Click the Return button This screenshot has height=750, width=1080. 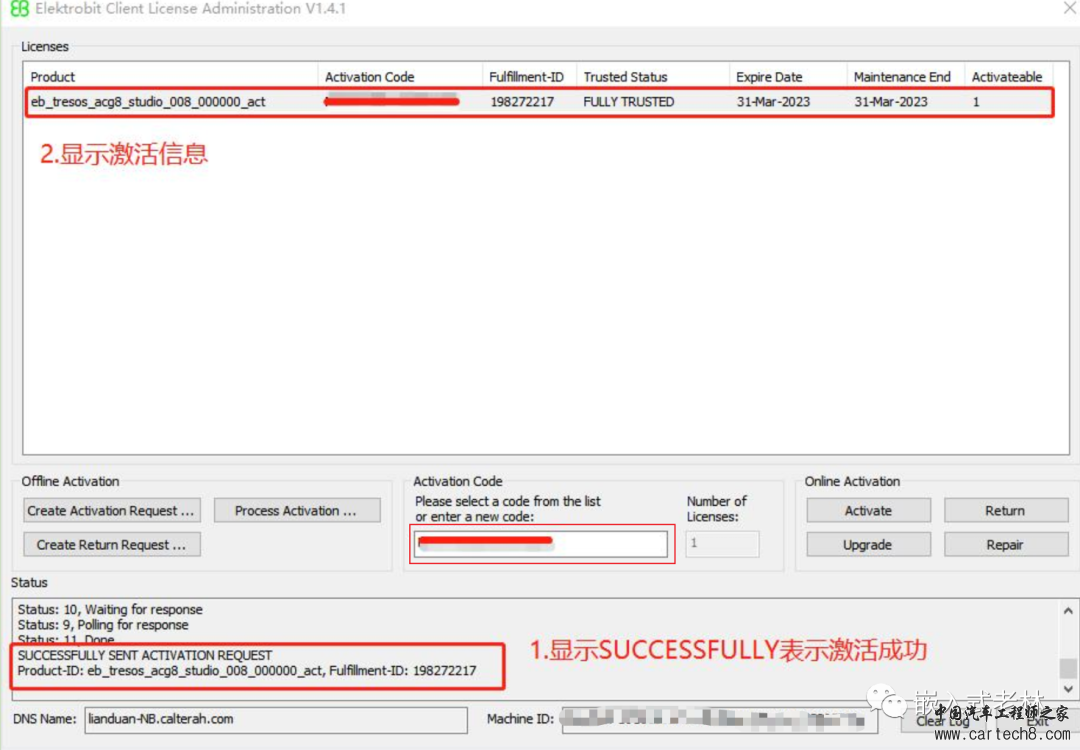click(x=1006, y=510)
